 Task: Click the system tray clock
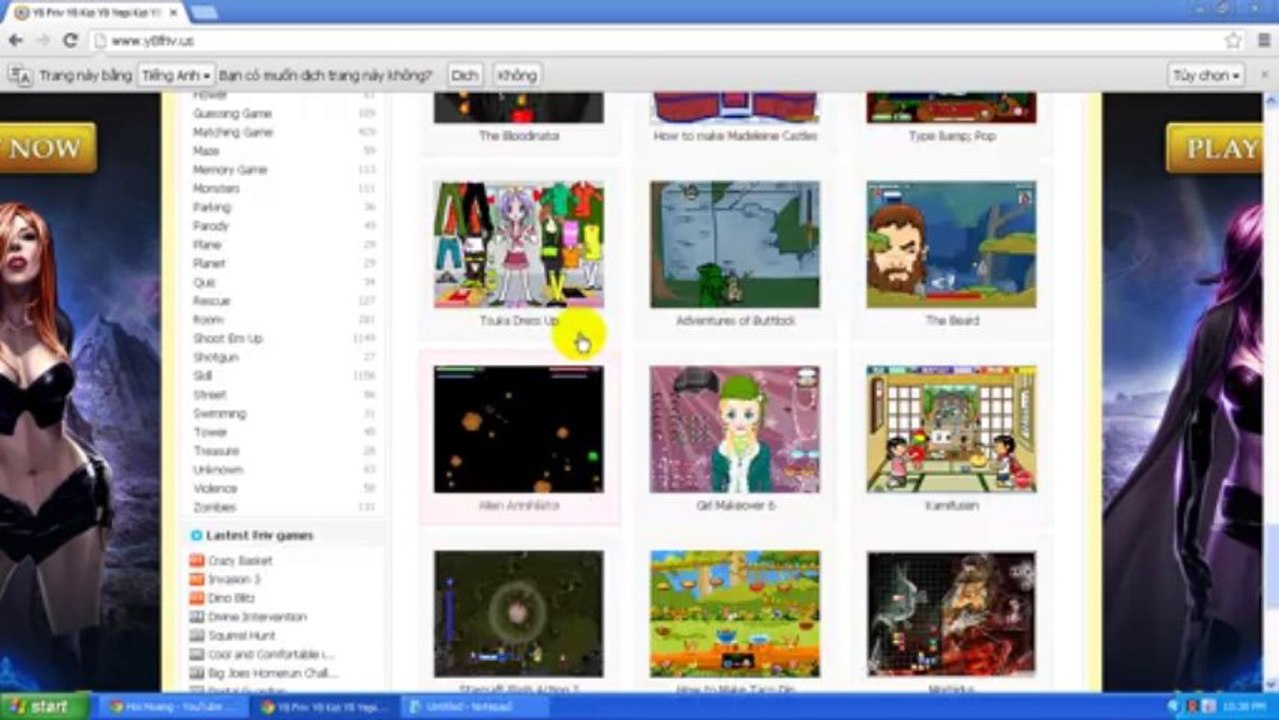[x=1245, y=706]
